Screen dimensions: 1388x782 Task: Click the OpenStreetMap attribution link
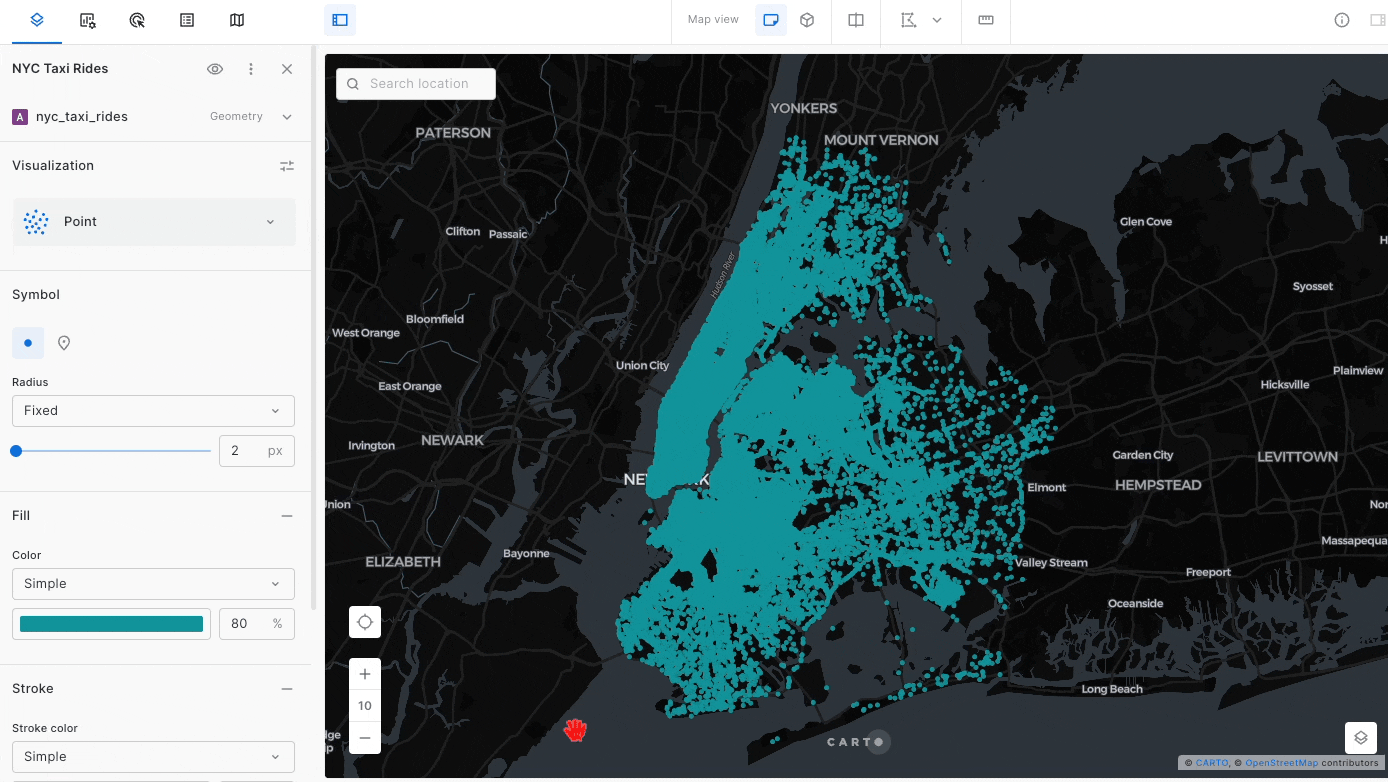tap(1281, 763)
